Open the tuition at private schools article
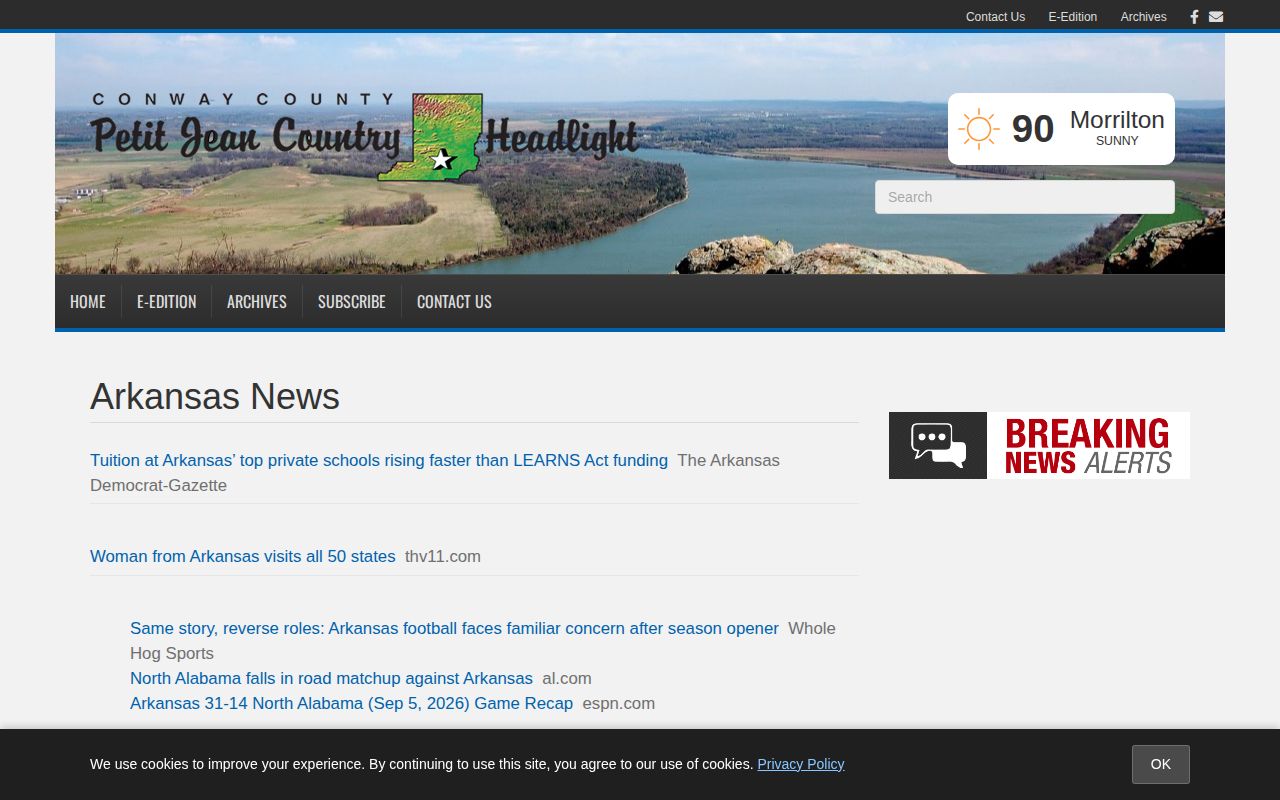Screen dimensions: 1280x800 (379, 460)
